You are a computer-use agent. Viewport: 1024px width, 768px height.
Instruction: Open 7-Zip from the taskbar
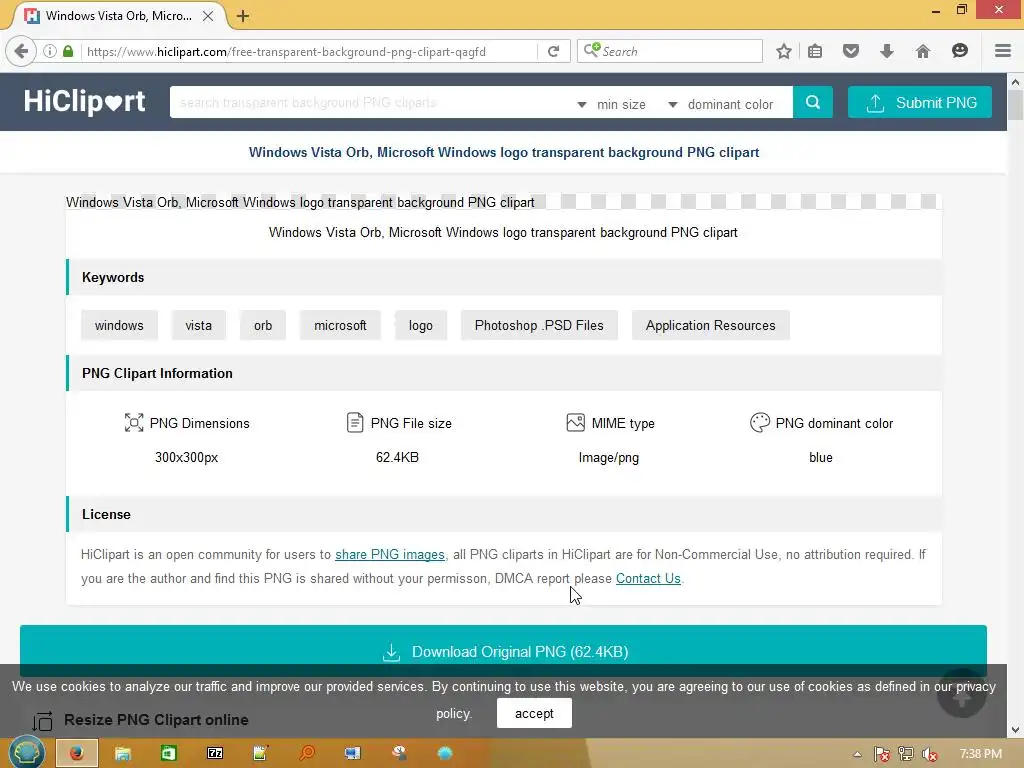click(215, 754)
